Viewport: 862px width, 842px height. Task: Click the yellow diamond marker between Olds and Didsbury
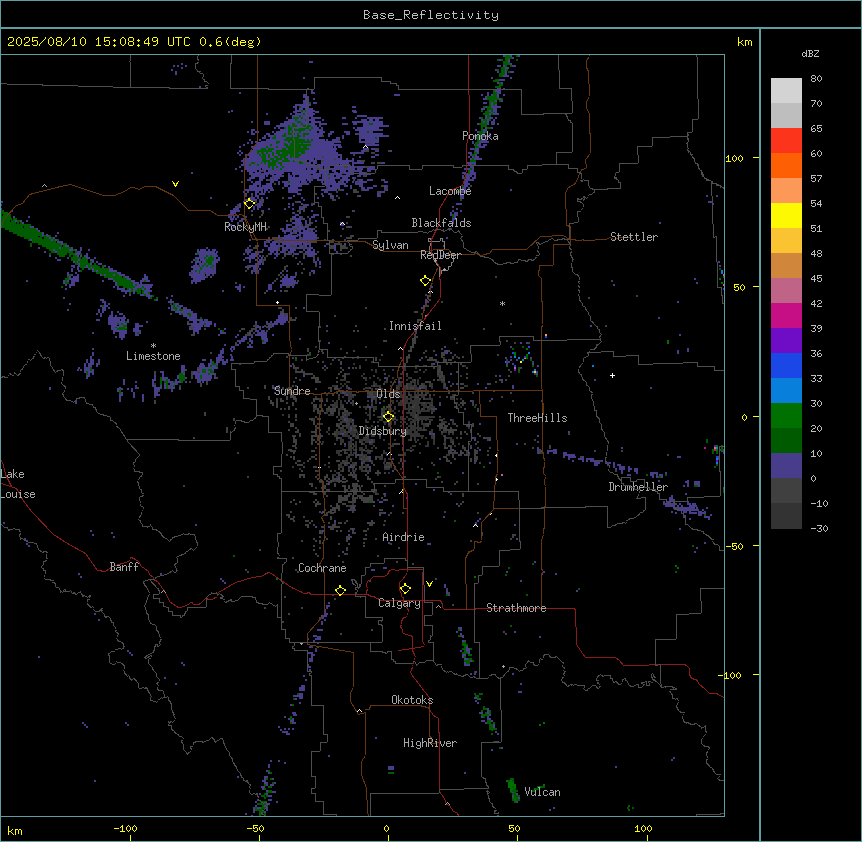pyautogui.click(x=389, y=417)
